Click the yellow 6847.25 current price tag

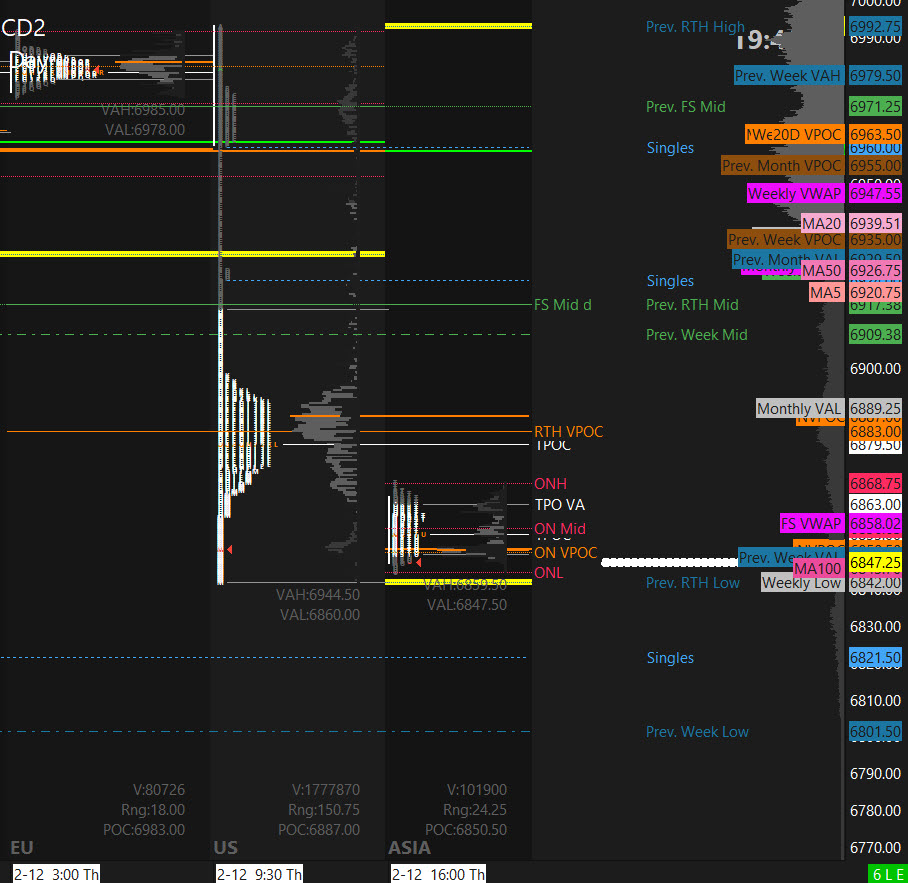875,563
